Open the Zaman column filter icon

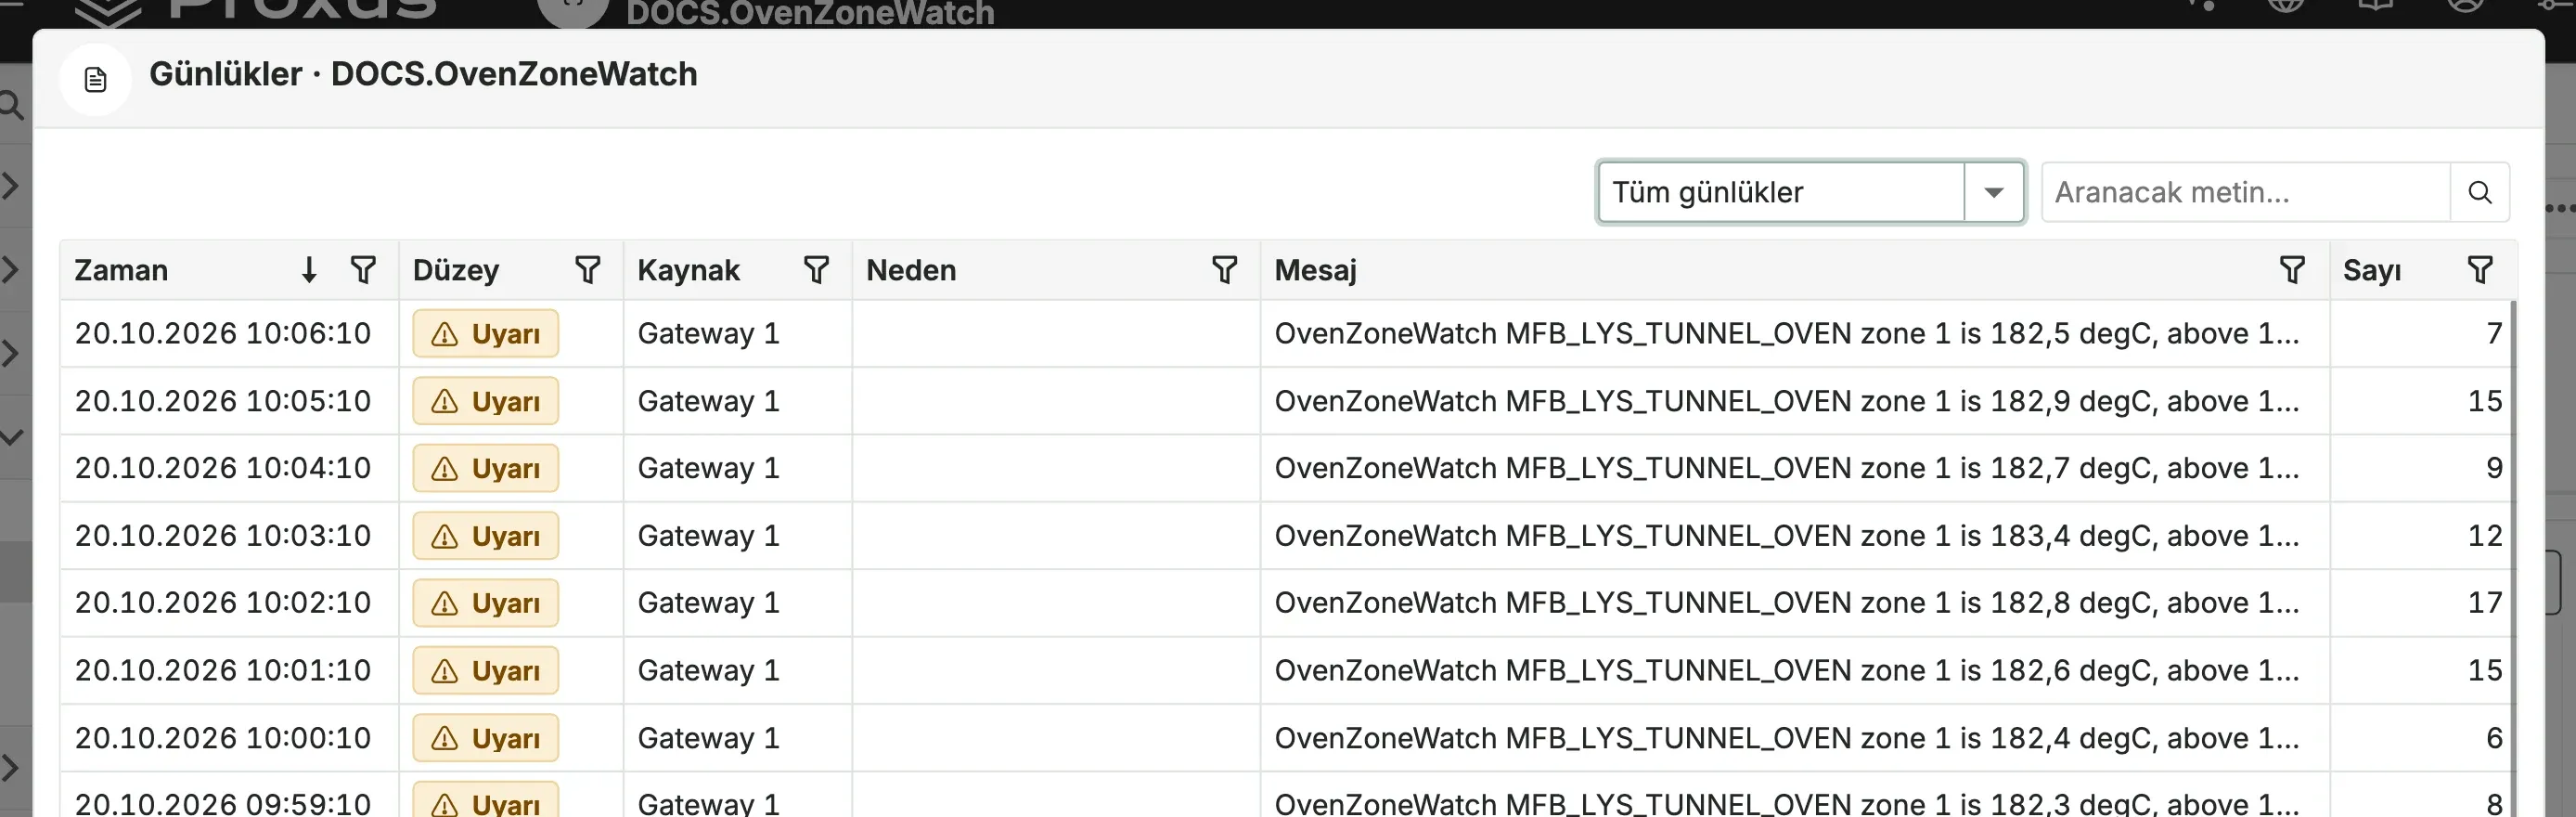click(x=363, y=270)
